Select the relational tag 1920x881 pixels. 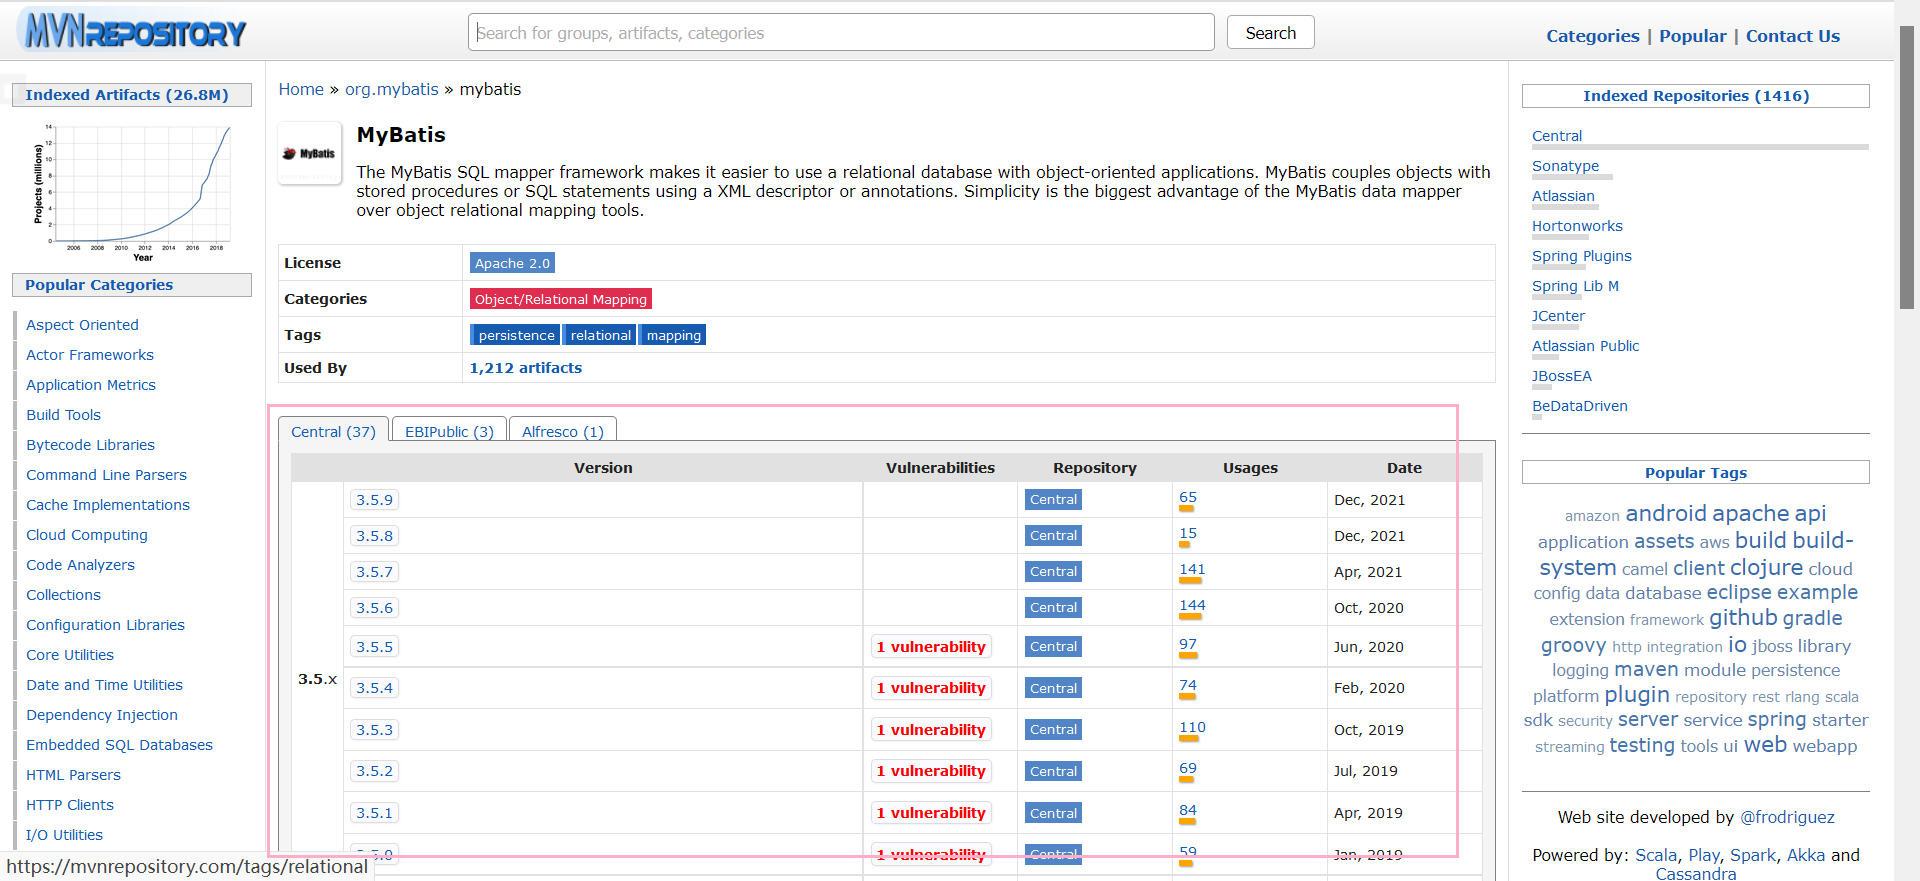tap(600, 335)
